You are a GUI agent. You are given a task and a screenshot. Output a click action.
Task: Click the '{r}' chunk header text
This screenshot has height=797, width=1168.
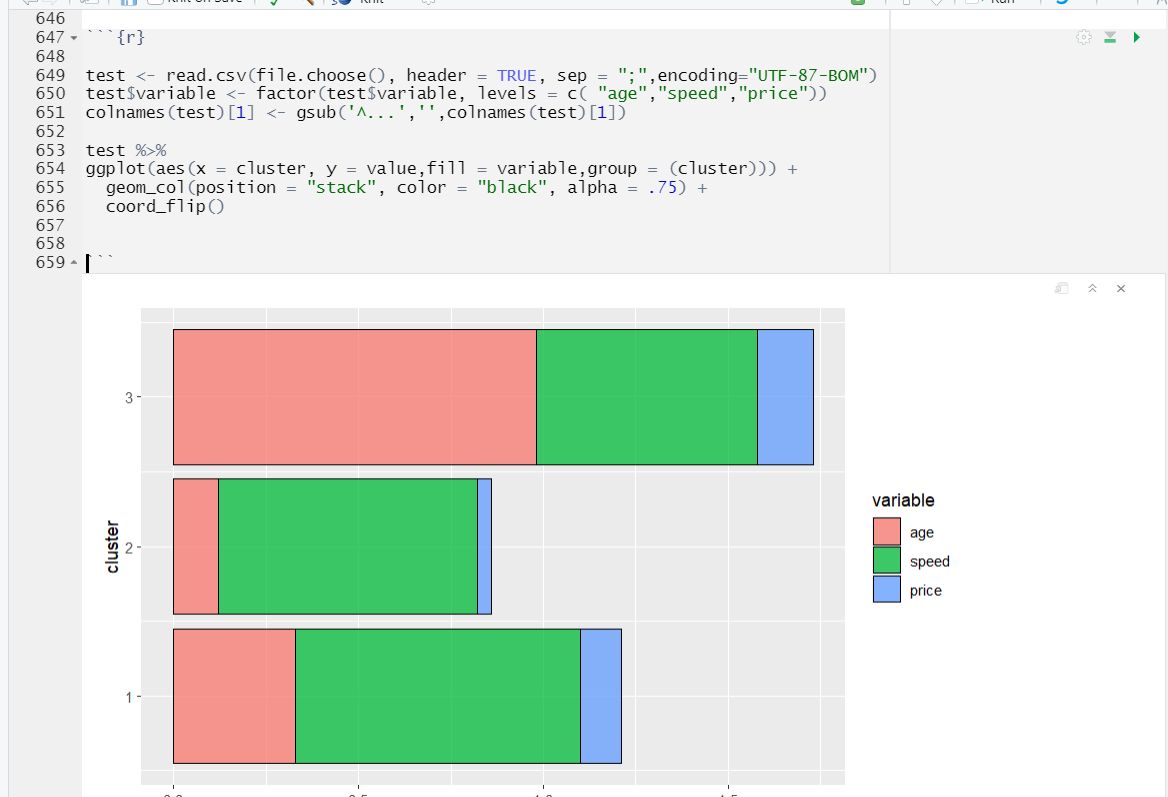(130, 37)
